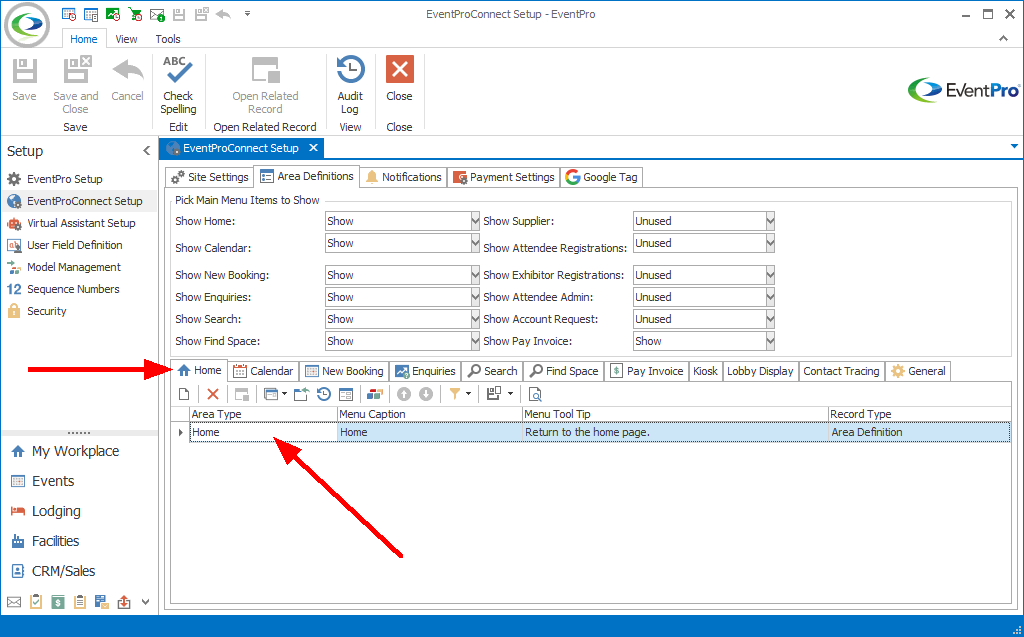The image size is (1024, 637).
Task: Open the Show Home dropdown
Action: tap(475, 221)
